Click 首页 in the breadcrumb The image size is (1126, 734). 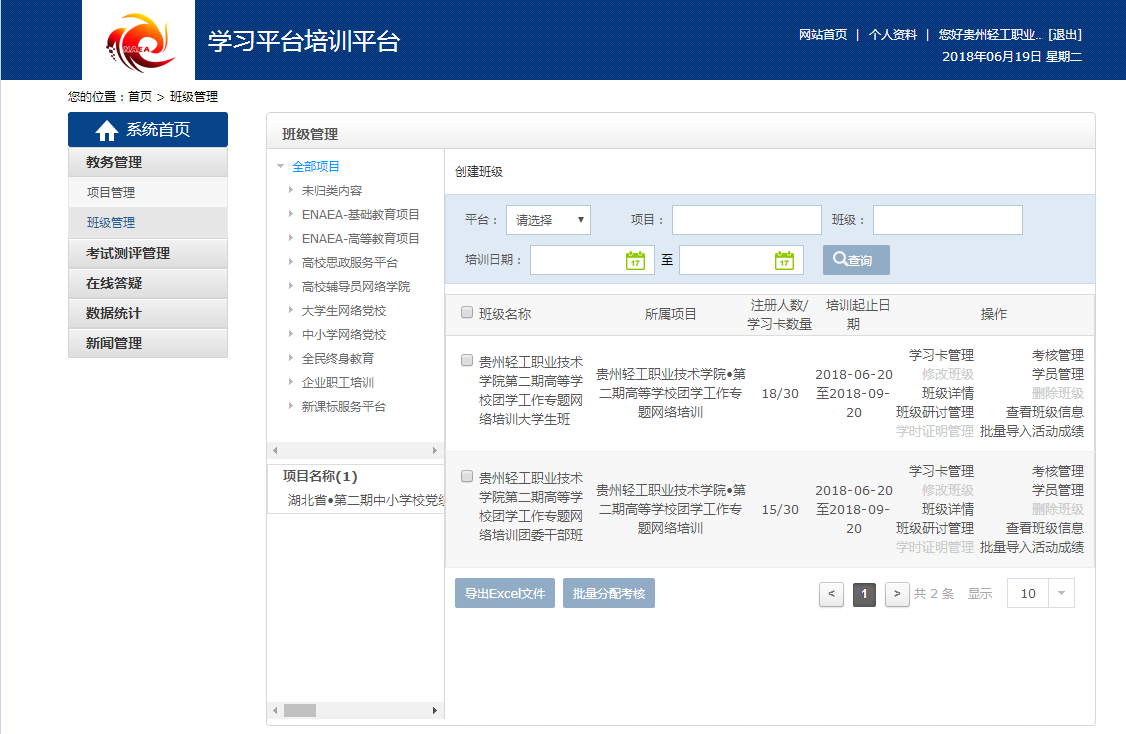click(140, 96)
